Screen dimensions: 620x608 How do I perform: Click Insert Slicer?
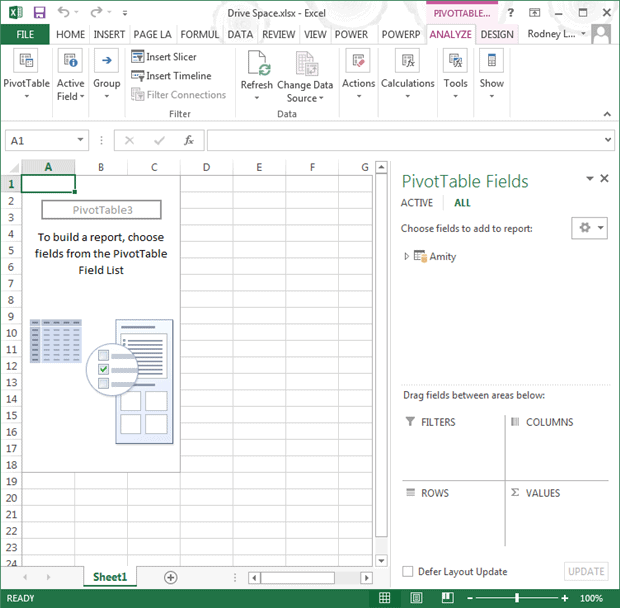click(164, 57)
